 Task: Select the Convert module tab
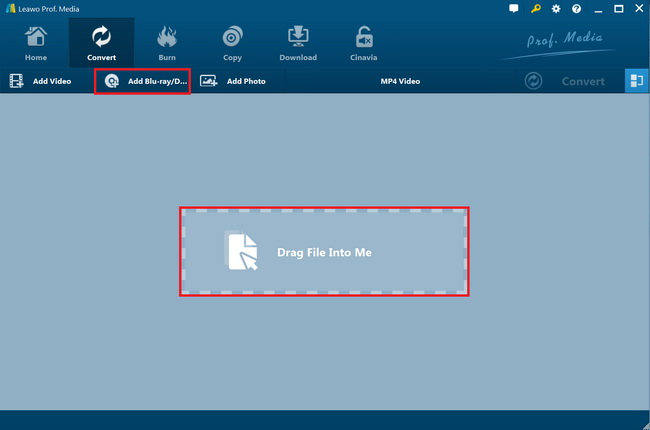tap(101, 43)
